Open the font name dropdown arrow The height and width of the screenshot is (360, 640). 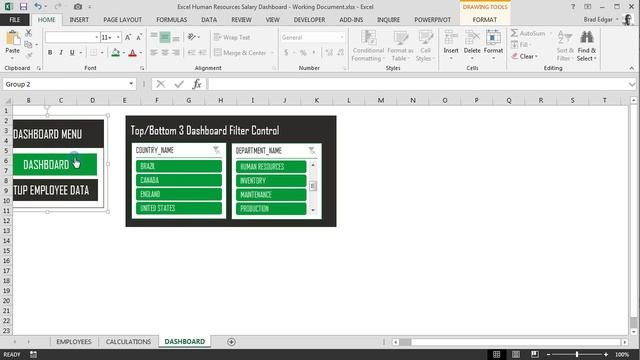click(97, 37)
